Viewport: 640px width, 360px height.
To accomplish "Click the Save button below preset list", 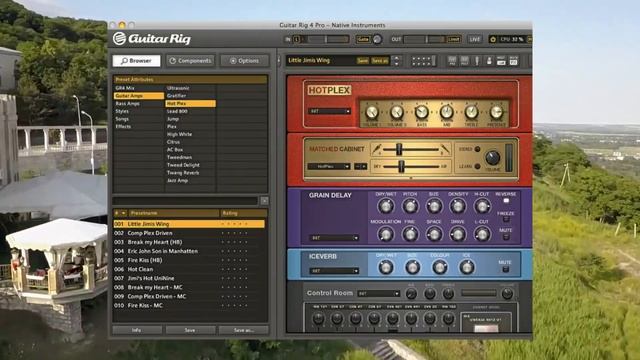I will point(190,330).
